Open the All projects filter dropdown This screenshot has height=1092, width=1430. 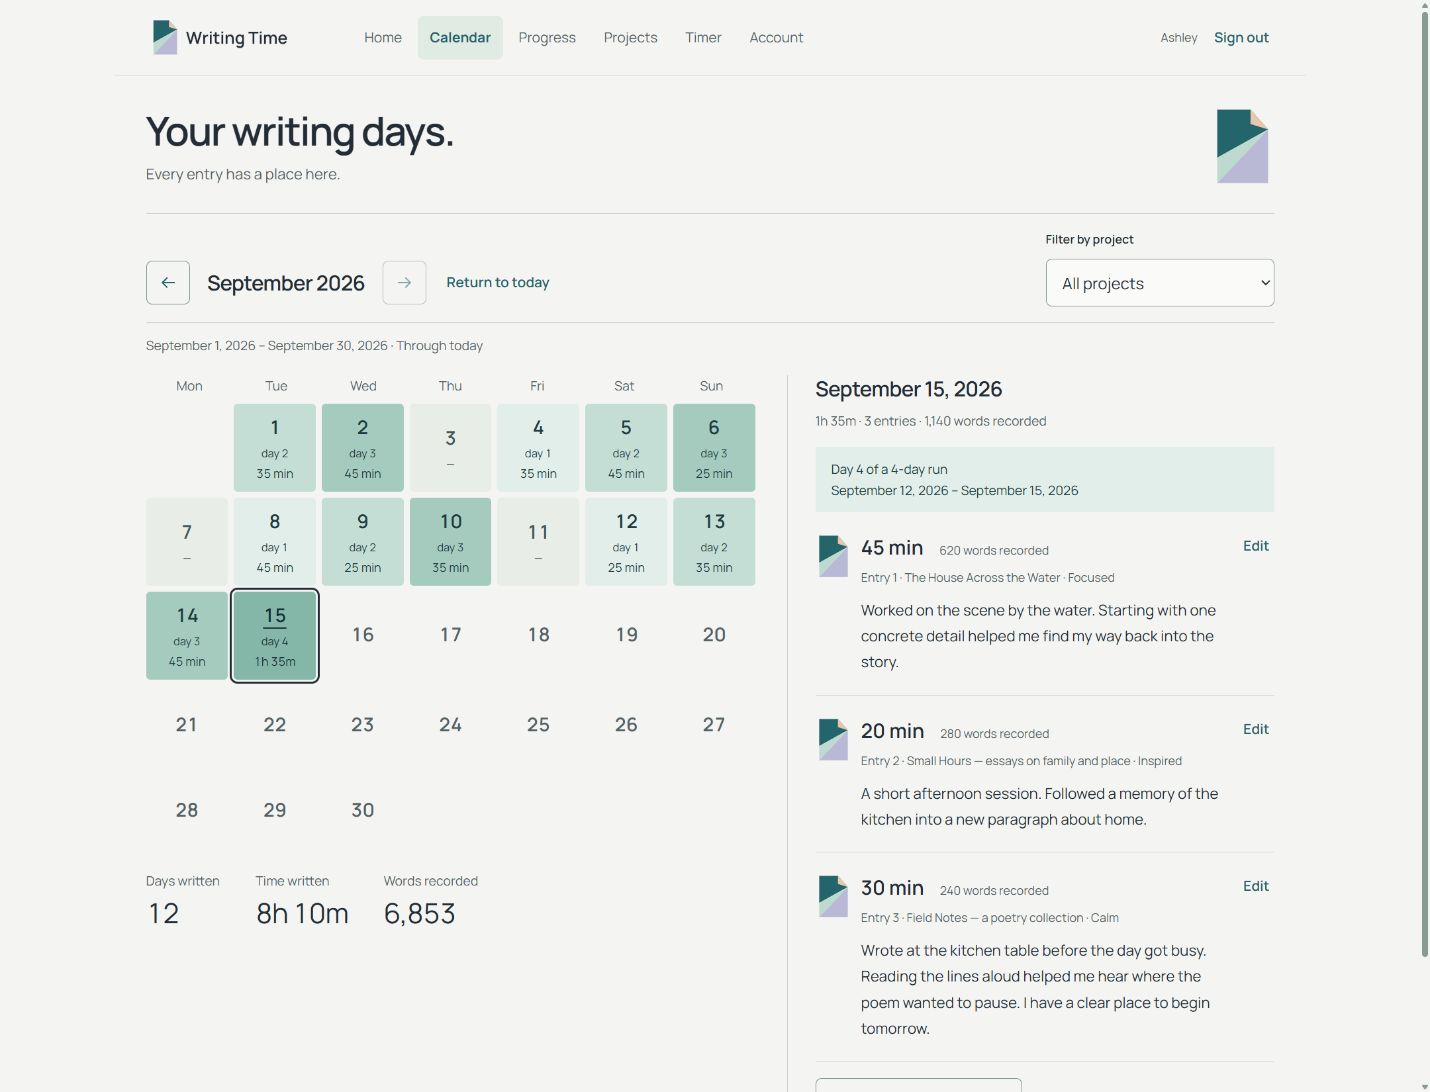tap(1160, 283)
